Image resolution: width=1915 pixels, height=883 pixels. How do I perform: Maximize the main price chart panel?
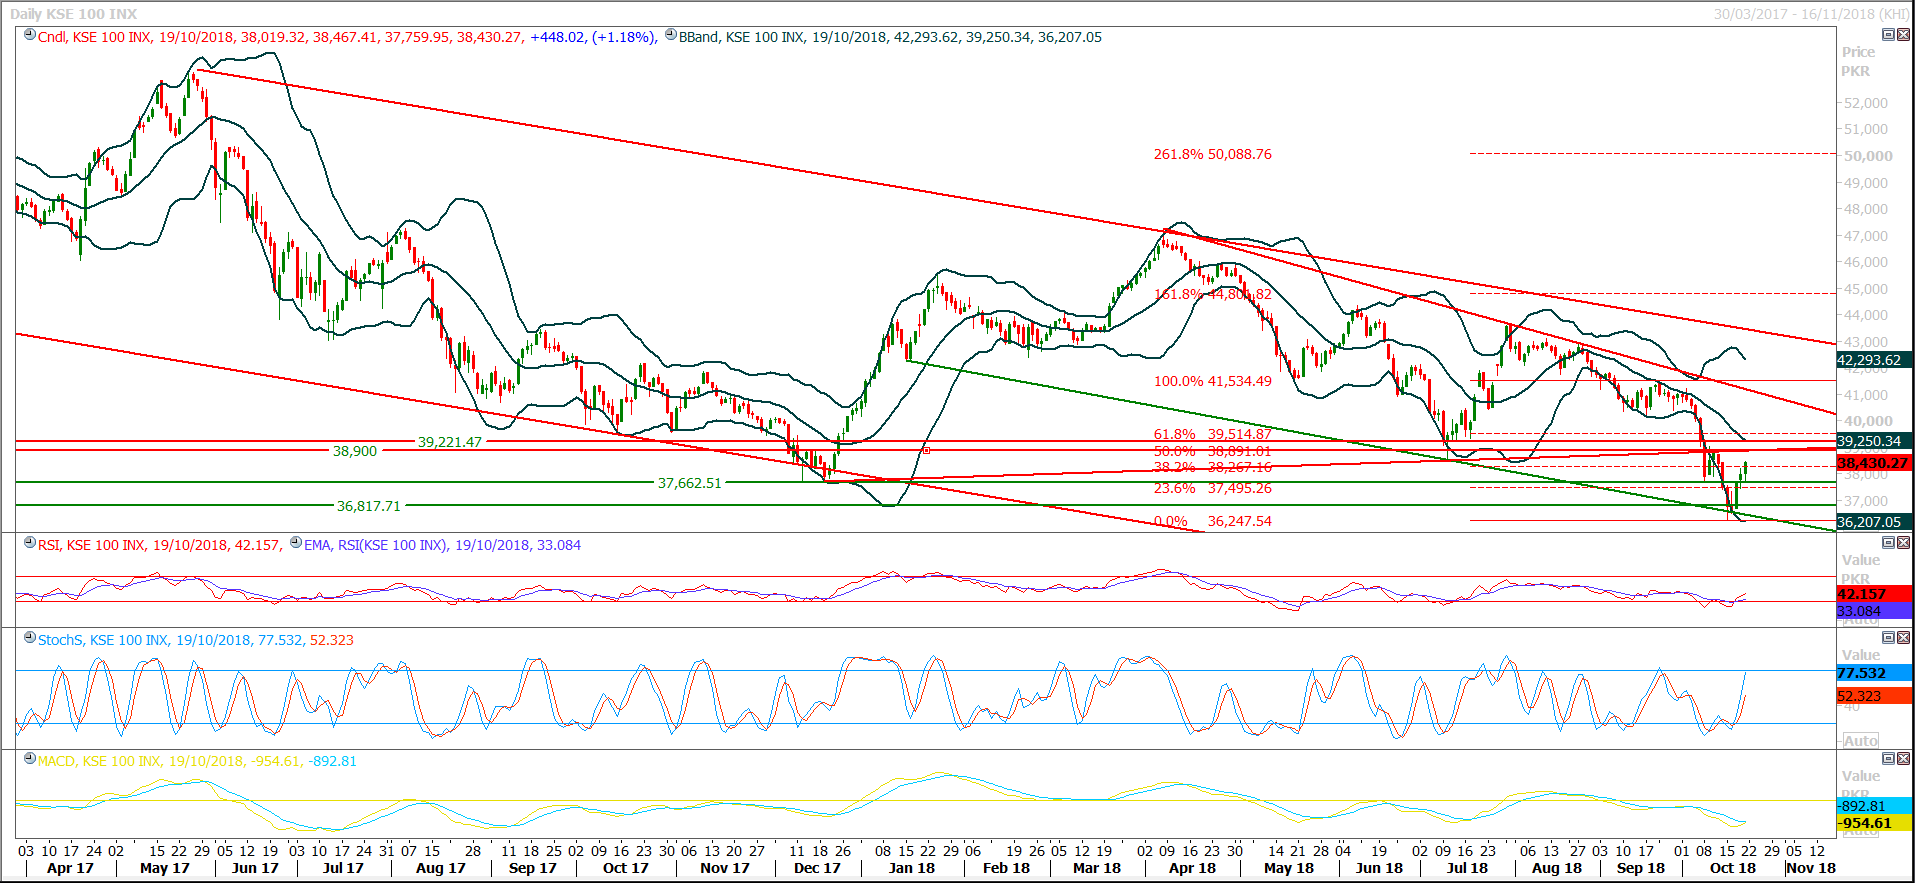coord(1888,35)
